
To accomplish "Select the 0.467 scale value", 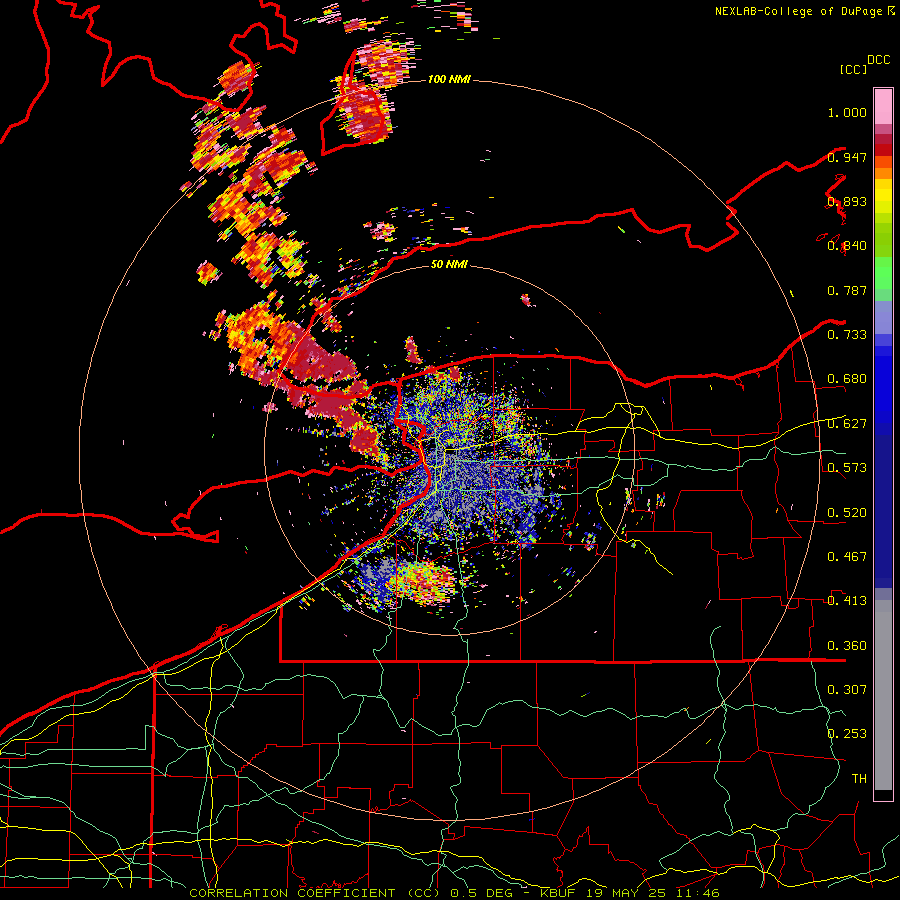I will (x=847, y=556).
